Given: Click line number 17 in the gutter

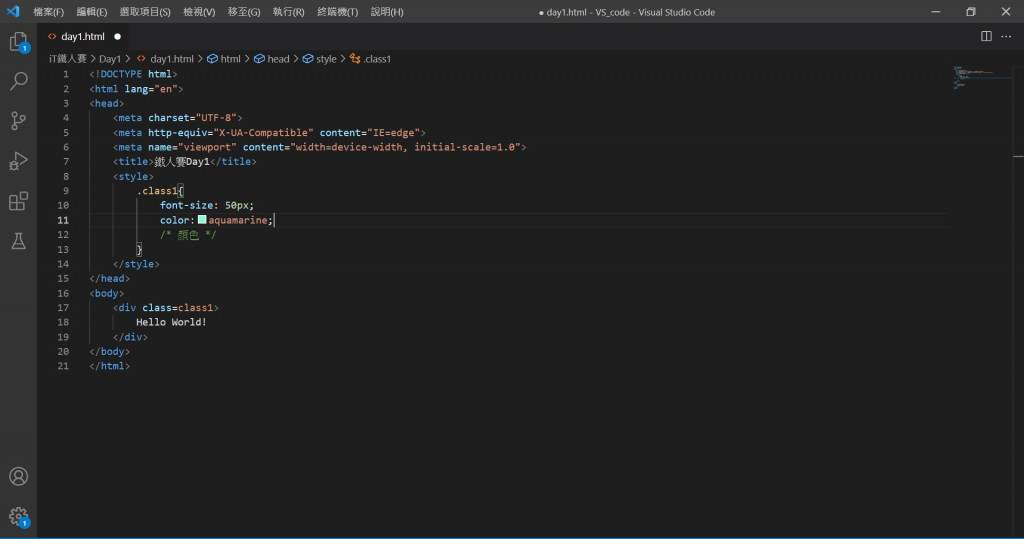Looking at the screenshot, I should (63, 308).
